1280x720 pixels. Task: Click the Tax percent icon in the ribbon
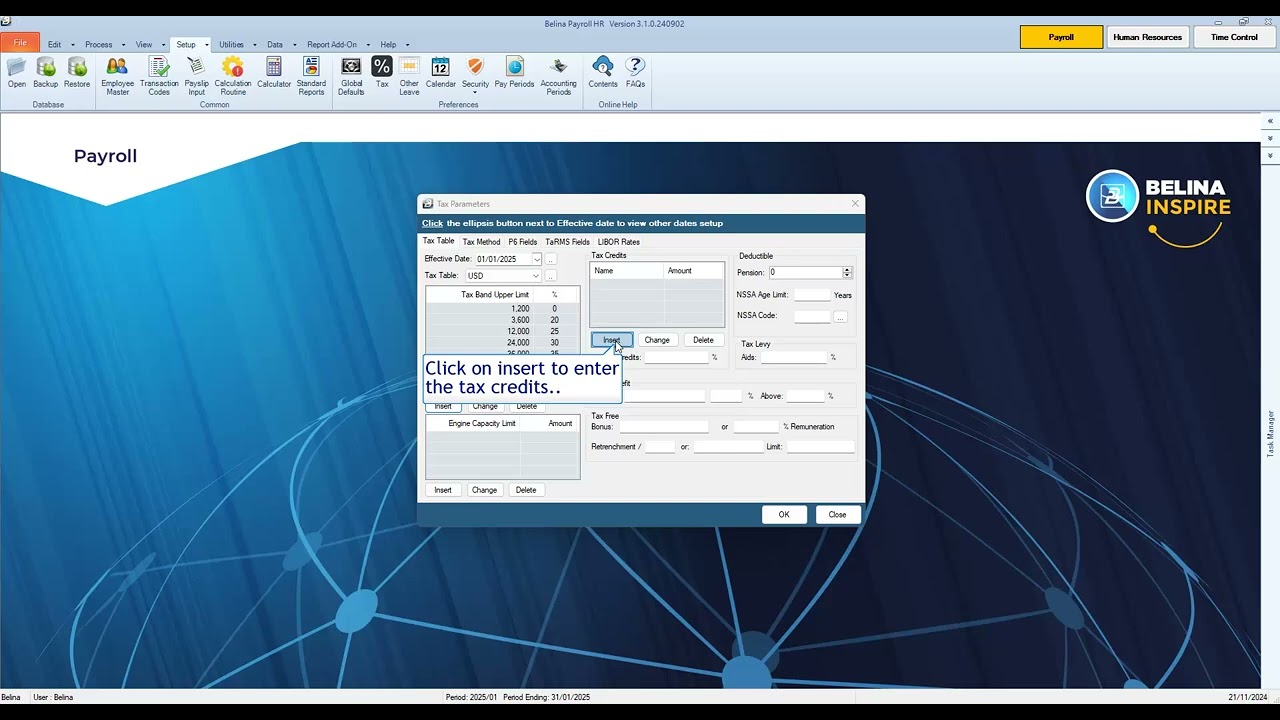[x=382, y=73]
